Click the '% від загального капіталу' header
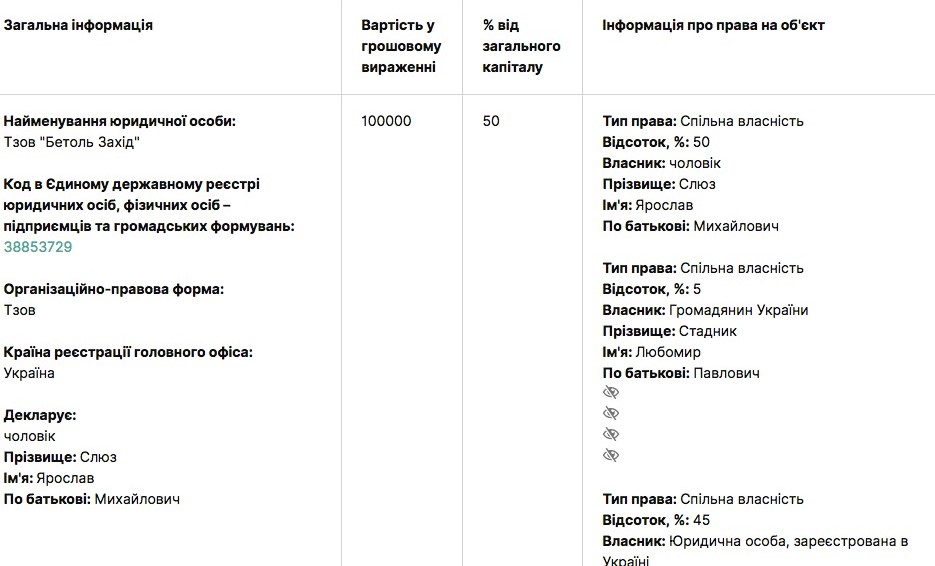 (521, 46)
